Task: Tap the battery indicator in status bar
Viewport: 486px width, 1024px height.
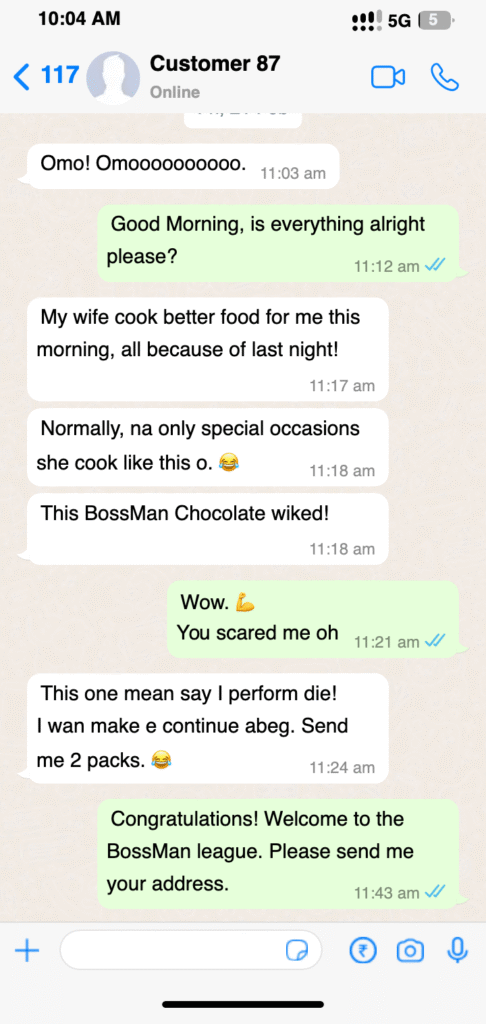Action: (x=435, y=21)
